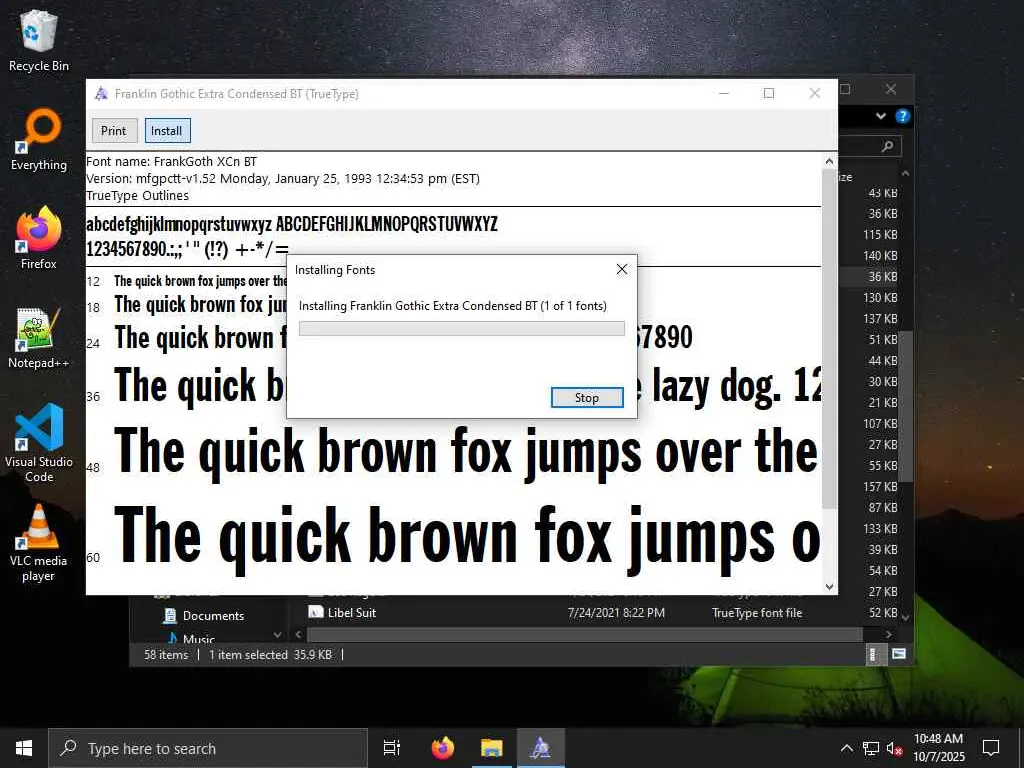
Task: Open Task View on the taskbar
Action: [392, 748]
